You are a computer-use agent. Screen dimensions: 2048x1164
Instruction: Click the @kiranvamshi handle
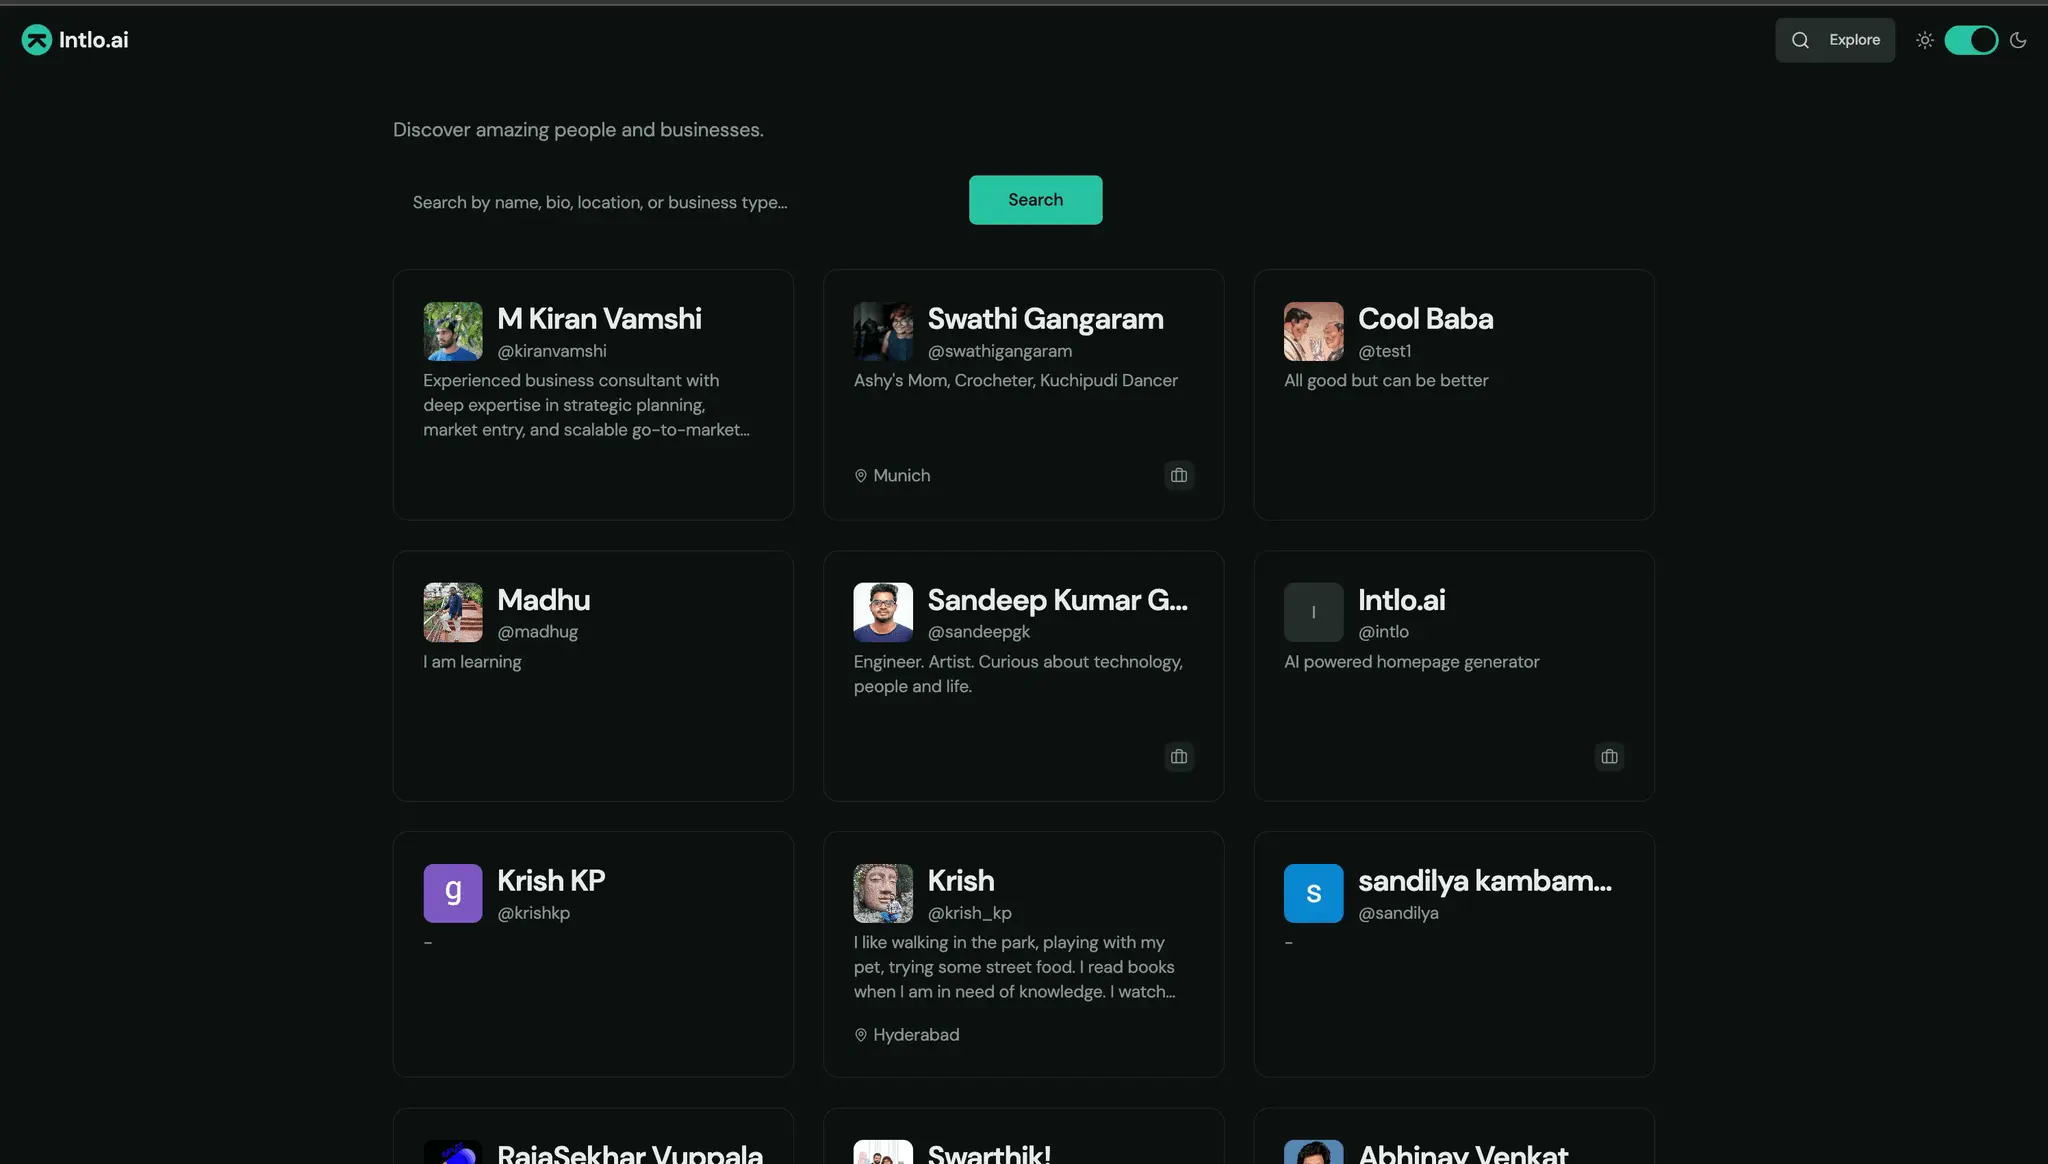tap(552, 351)
